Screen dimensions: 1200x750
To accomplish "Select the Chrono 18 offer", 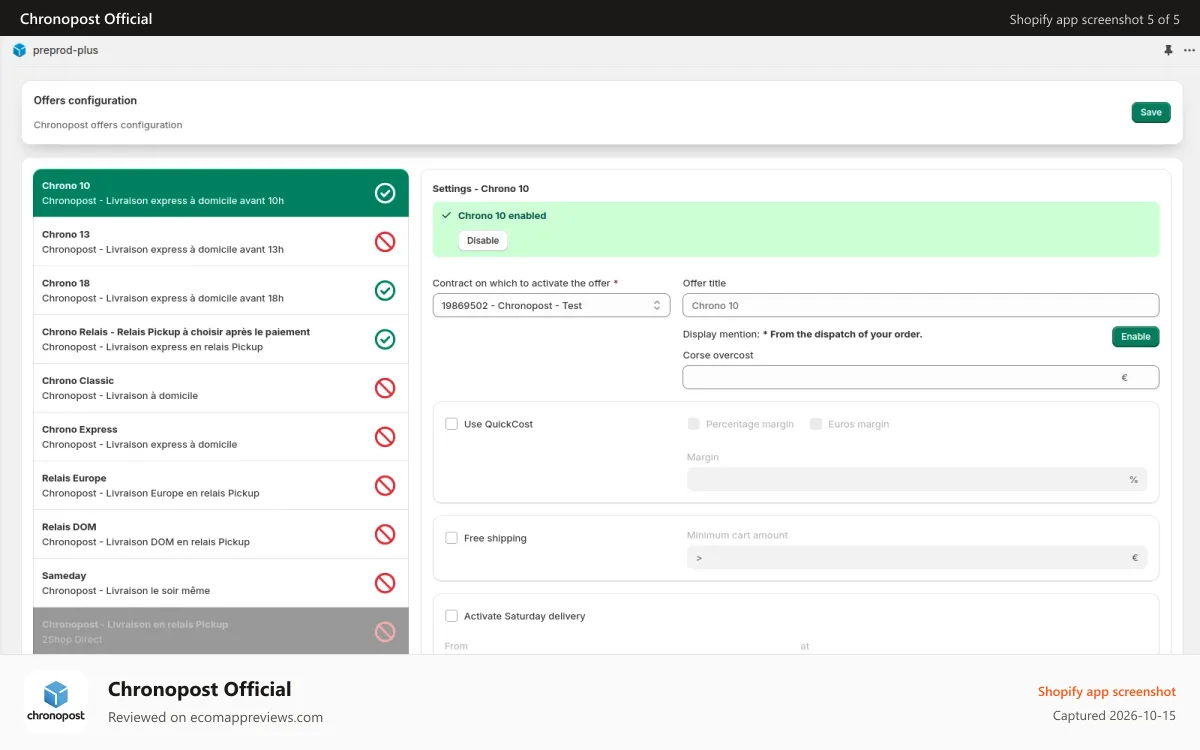I will [221, 290].
